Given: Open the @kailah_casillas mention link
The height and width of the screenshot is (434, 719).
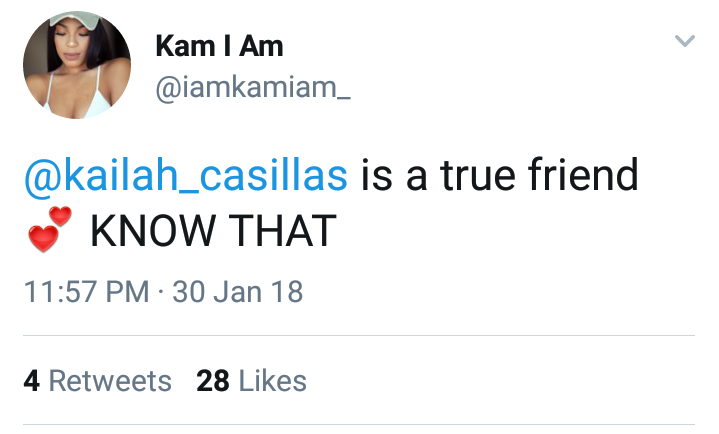Looking at the screenshot, I should 186,176.
